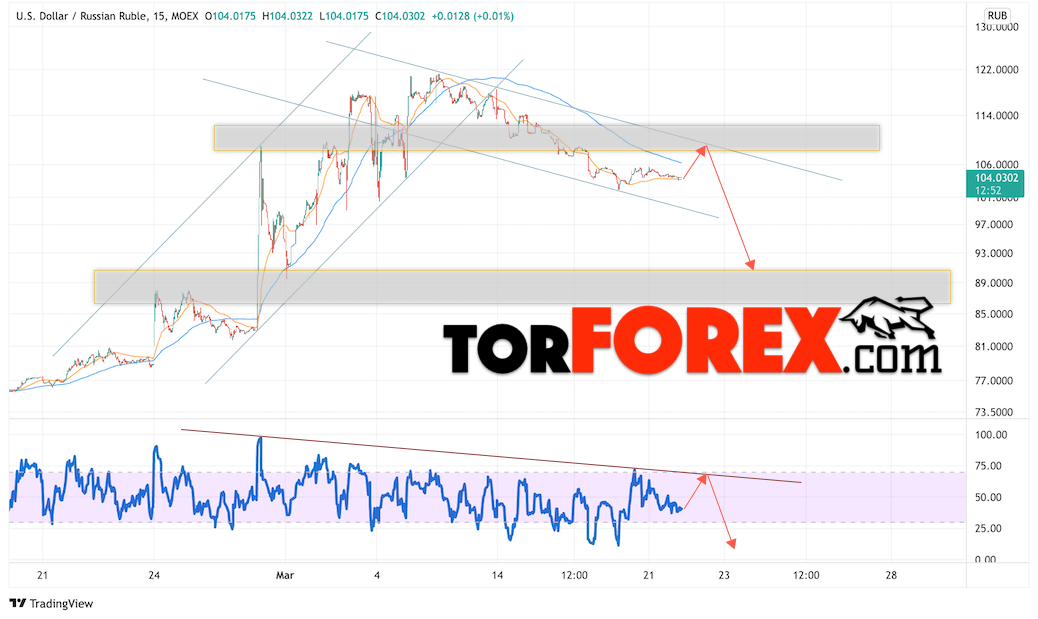Click the 28 date label on time axis
The height and width of the screenshot is (619, 1038).
(x=891, y=575)
